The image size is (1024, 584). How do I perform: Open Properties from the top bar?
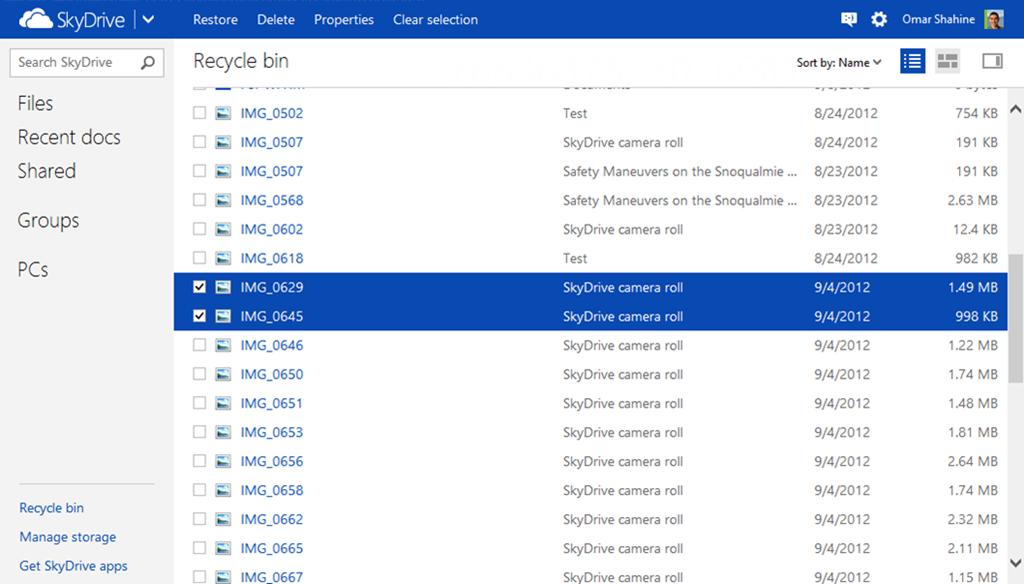click(x=344, y=20)
